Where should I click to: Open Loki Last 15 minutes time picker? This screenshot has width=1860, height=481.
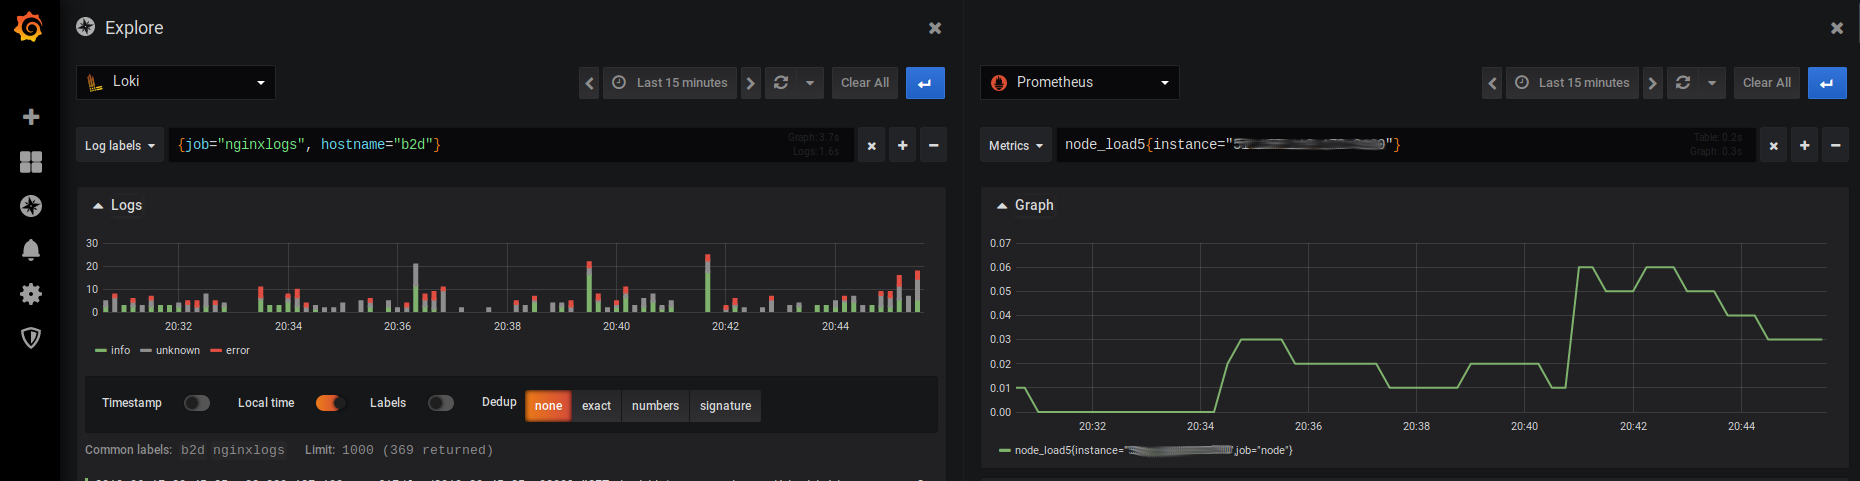click(x=670, y=83)
